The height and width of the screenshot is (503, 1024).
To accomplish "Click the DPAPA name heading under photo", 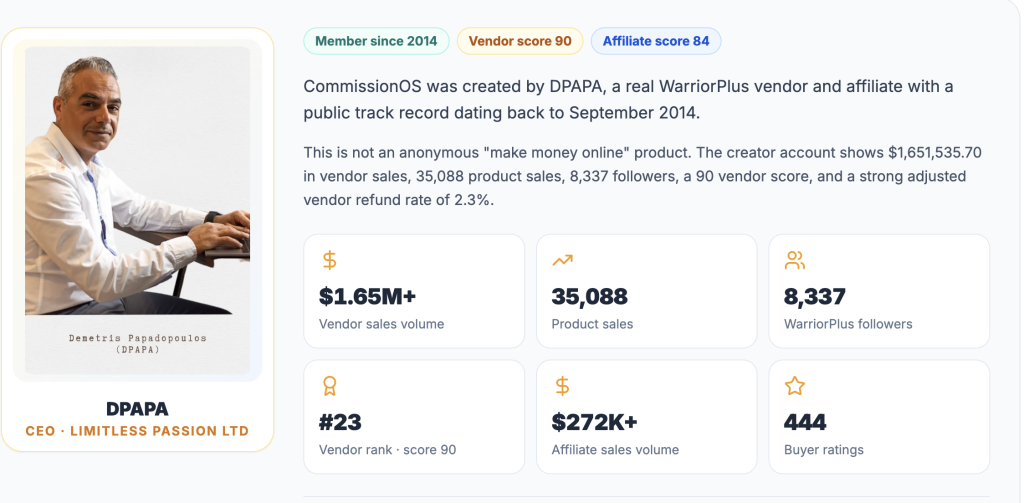I will pyautogui.click(x=137, y=409).
